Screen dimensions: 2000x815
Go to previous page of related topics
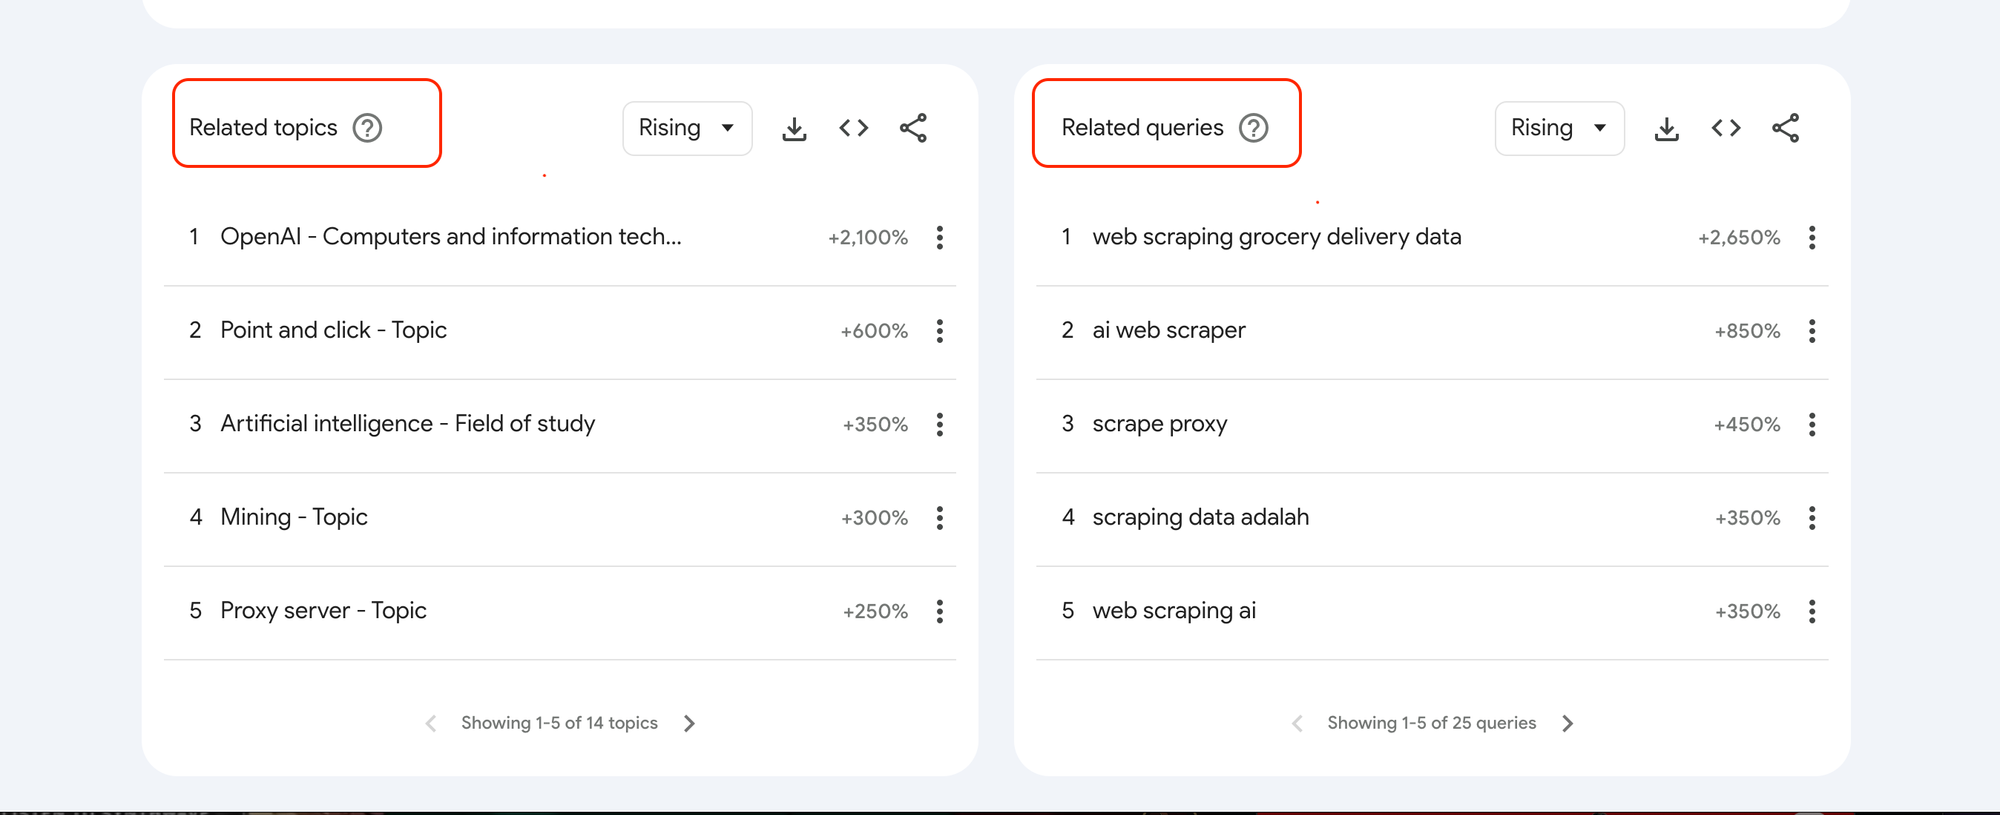[431, 723]
